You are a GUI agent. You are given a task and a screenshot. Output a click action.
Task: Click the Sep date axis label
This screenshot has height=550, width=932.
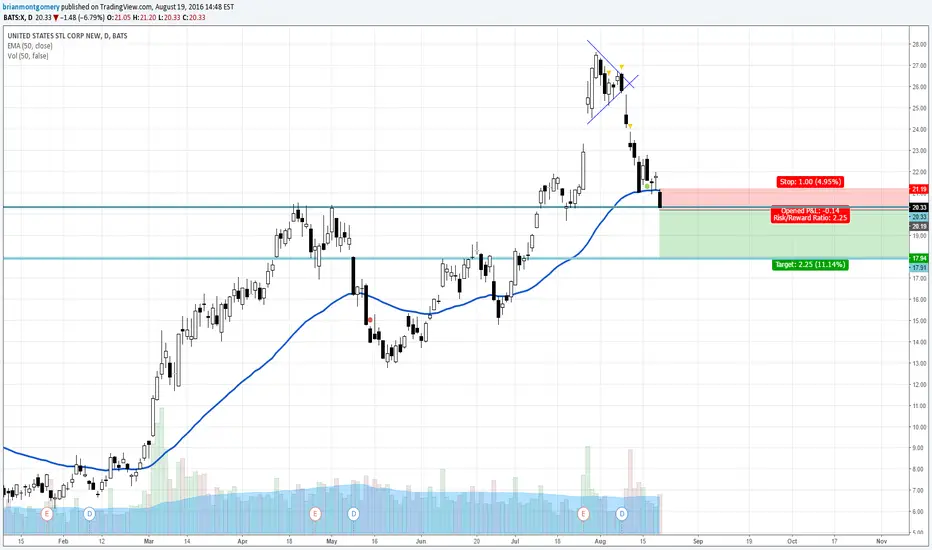pos(698,541)
